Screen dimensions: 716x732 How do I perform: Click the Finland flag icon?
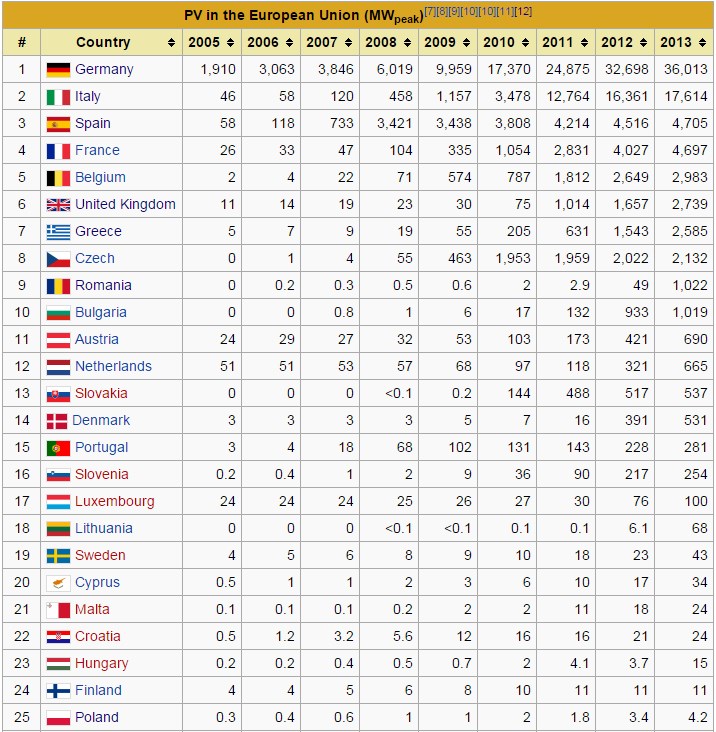58,691
